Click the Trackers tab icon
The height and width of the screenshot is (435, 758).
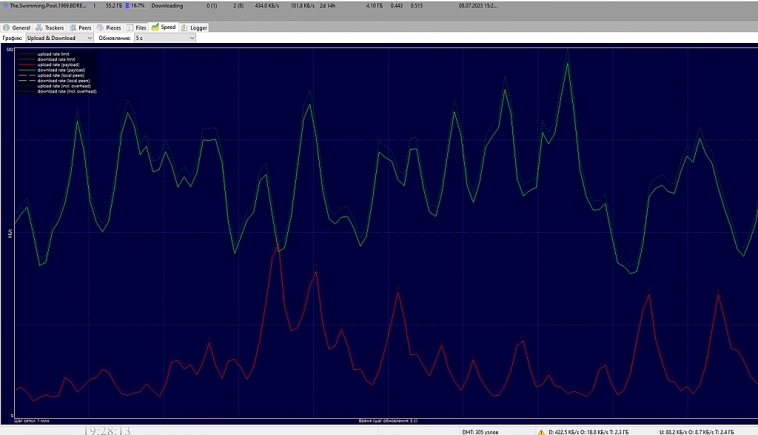click(x=40, y=27)
